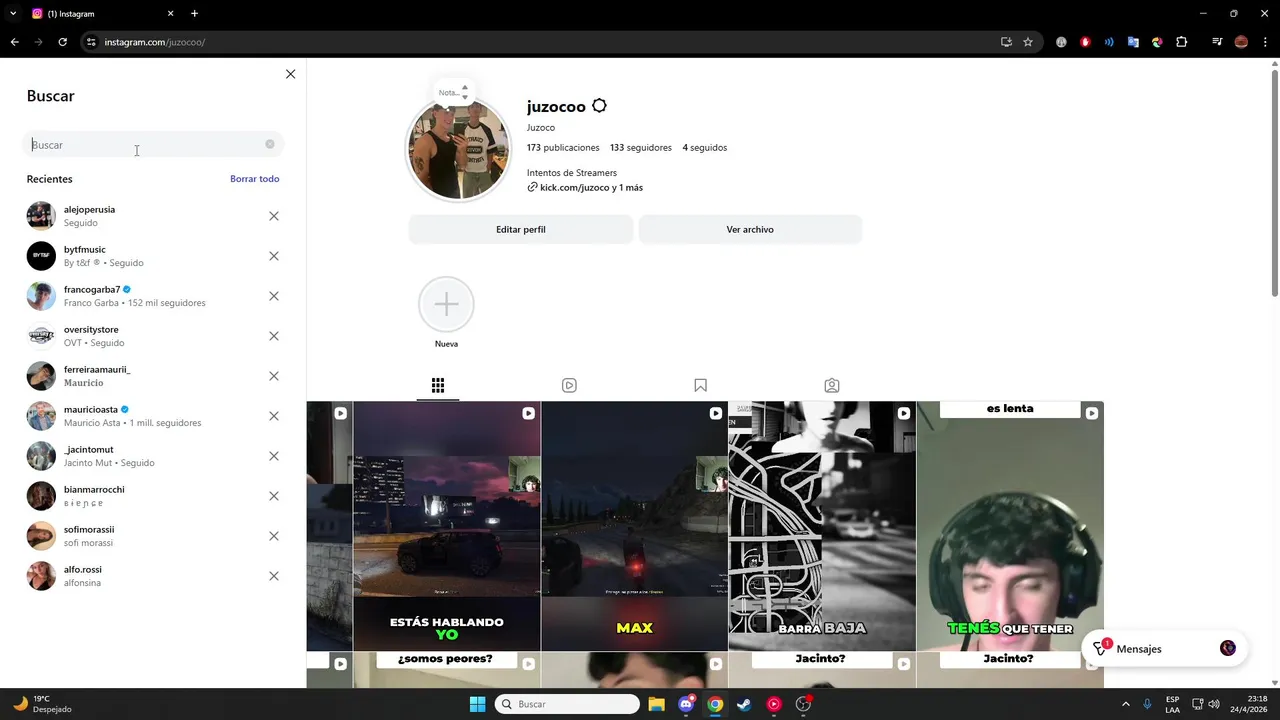Click the taskbar Buscar search box
Viewport: 1280px width, 720px height.
point(567,704)
